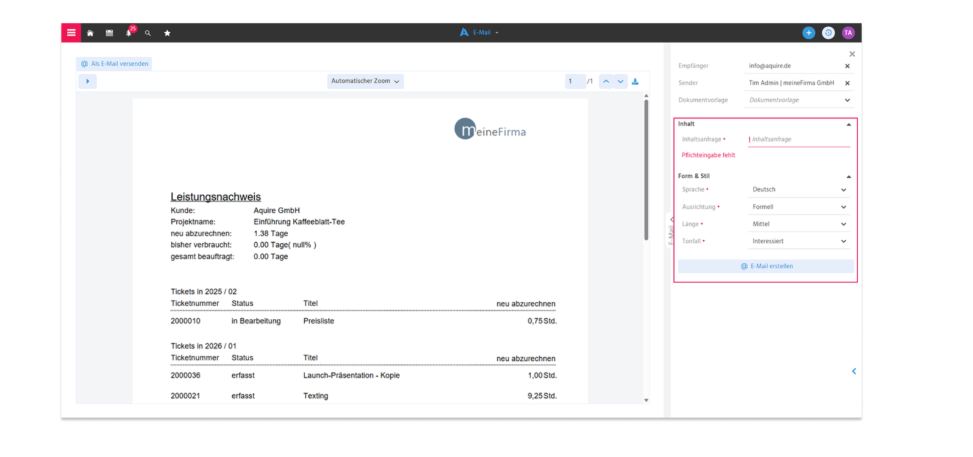Go to the home icon
The width and height of the screenshot is (973, 457).
point(91,33)
